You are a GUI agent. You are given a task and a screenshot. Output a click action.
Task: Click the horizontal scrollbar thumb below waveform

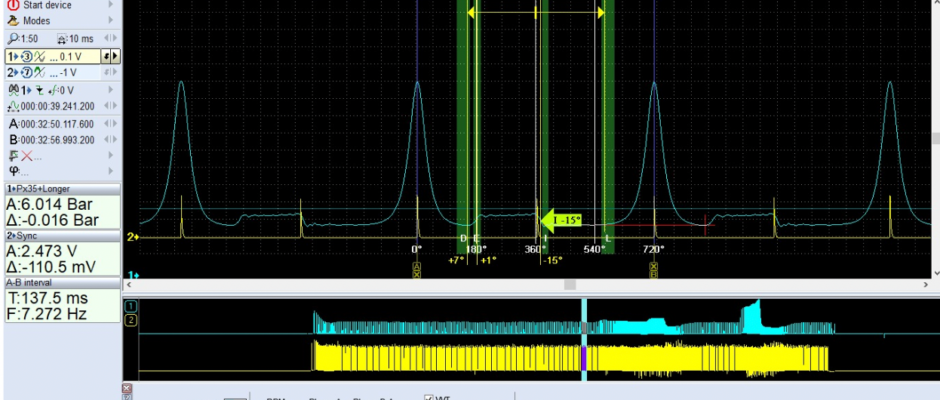click(570, 284)
